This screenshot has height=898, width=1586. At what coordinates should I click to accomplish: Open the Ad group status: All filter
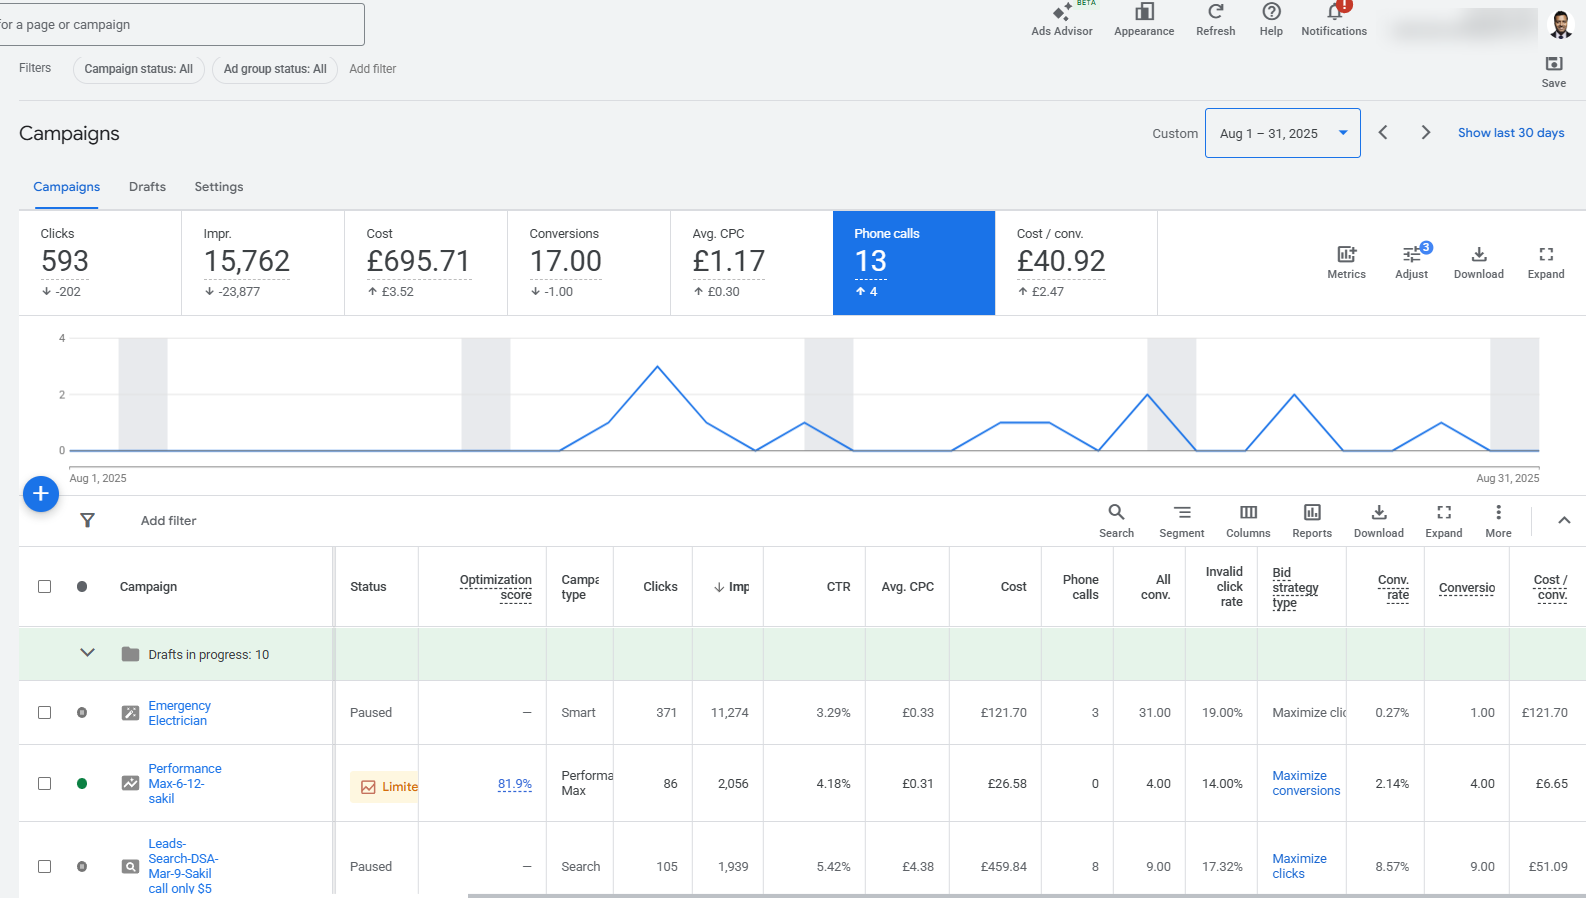coord(275,69)
